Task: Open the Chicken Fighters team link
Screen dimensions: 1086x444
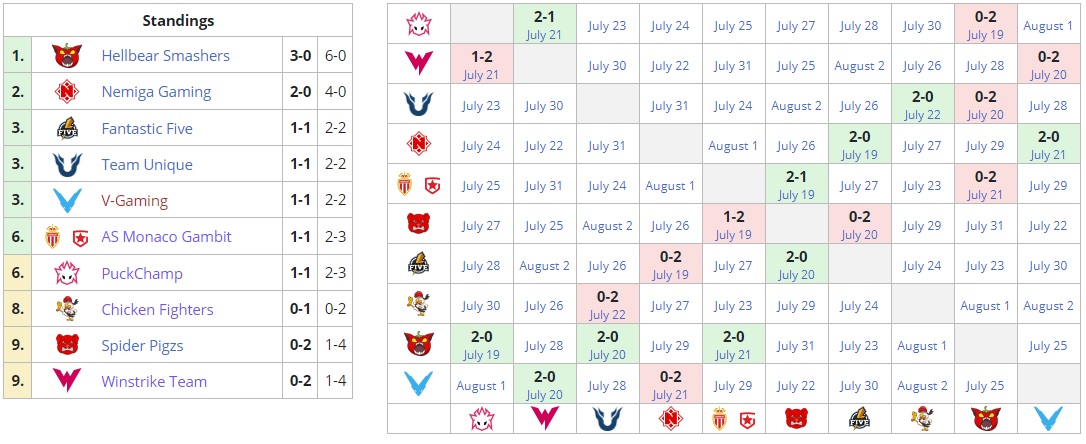Action: [x=157, y=310]
